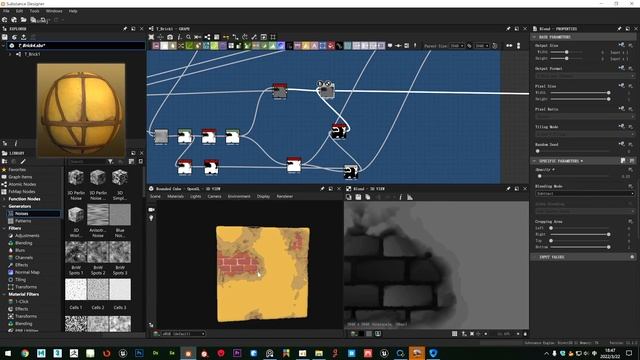Image resolution: width=640 pixels, height=360 pixels.
Task: Open the Help menu
Action: coord(73,11)
